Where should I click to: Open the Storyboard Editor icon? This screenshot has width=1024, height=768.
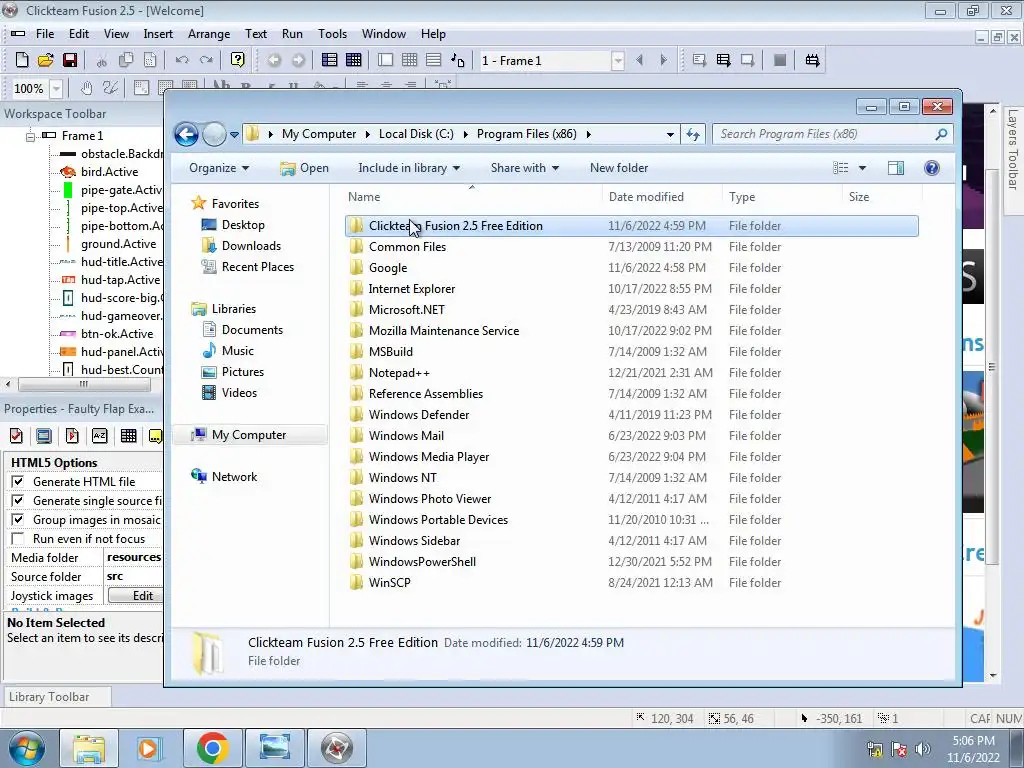pyautogui.click(x=329, y=60)
